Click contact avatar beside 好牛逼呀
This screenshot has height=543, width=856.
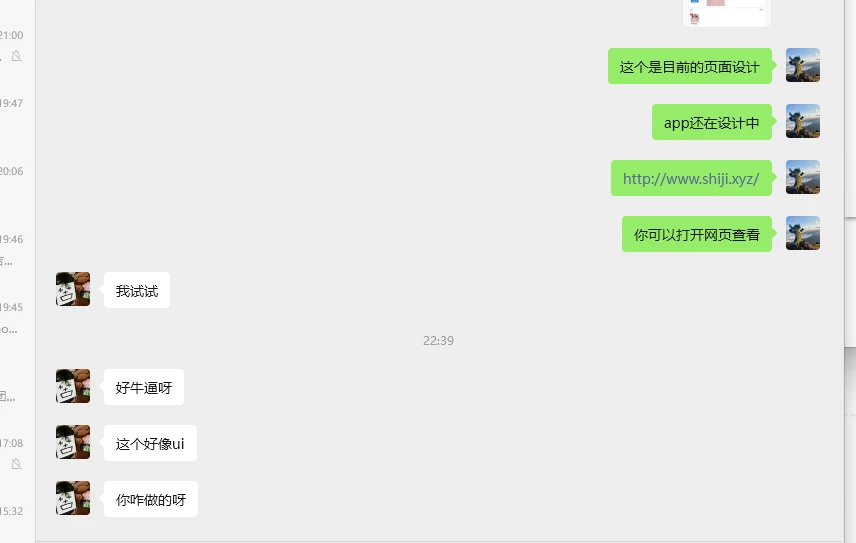[x=73, y=386]
